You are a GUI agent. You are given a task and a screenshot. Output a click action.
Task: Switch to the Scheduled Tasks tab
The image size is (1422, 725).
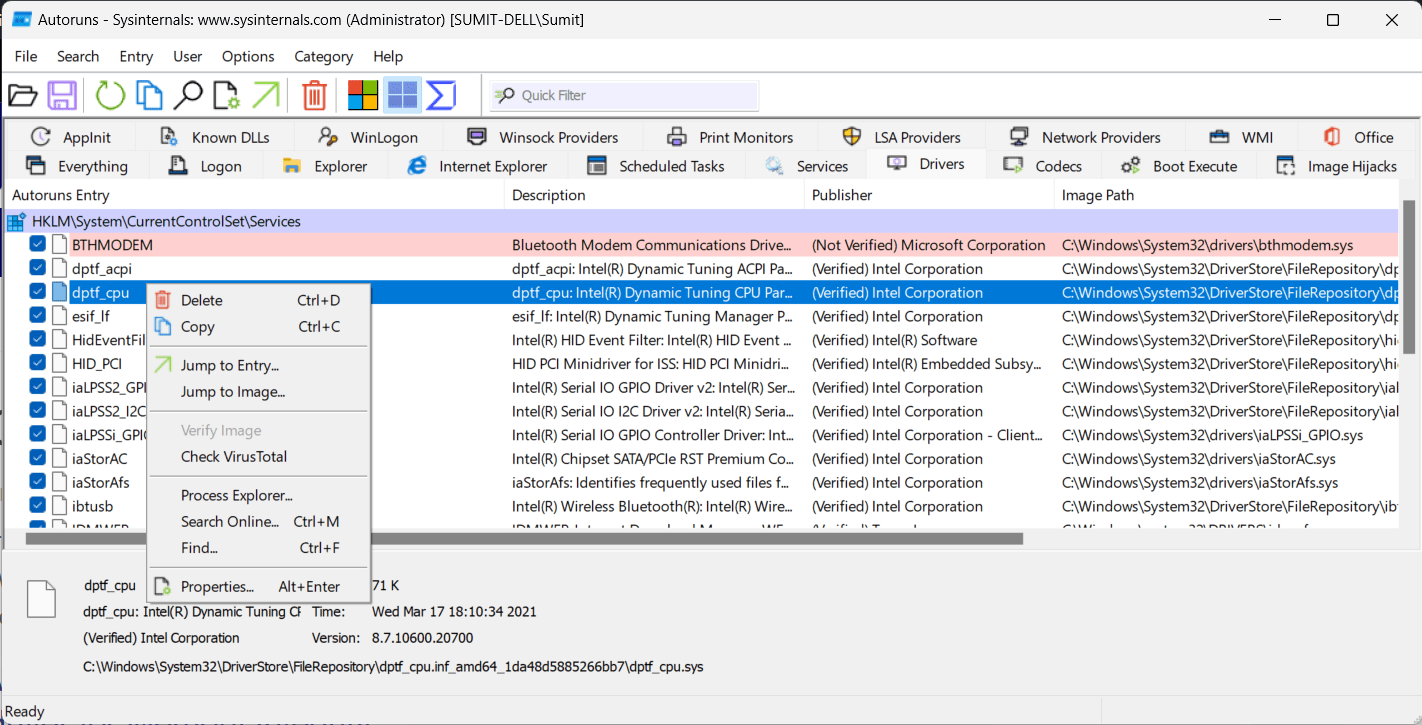658,165
